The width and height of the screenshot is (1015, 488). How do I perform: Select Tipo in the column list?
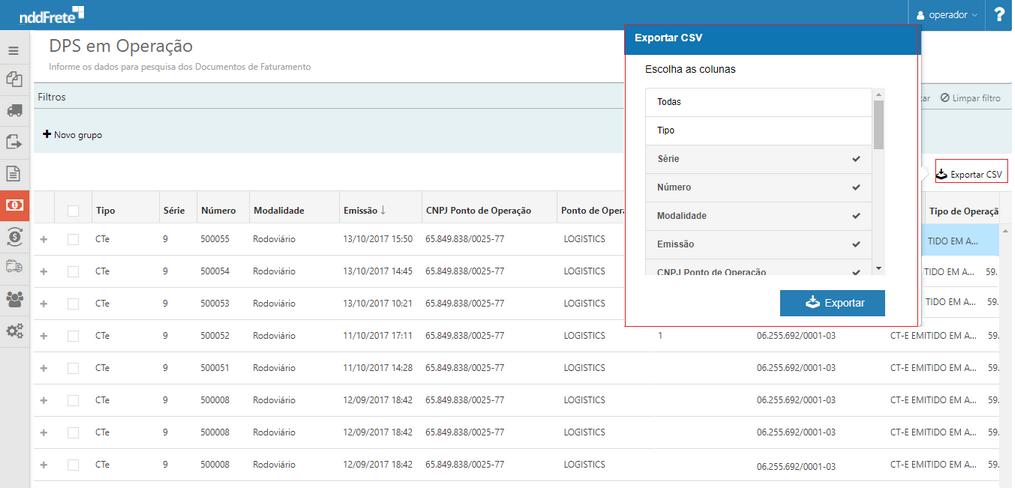click(759, 130)
